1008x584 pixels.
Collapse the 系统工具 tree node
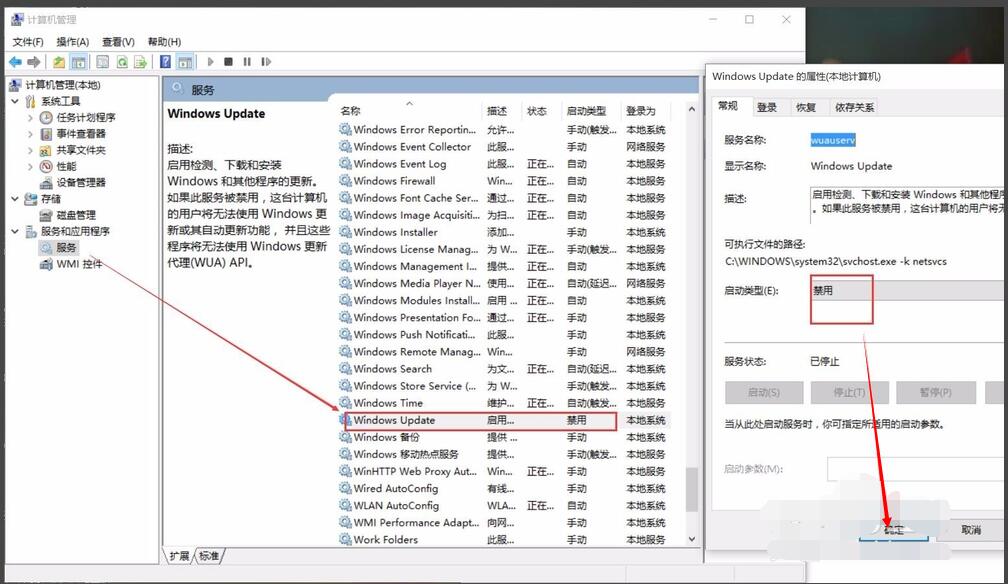pos(14,101)
